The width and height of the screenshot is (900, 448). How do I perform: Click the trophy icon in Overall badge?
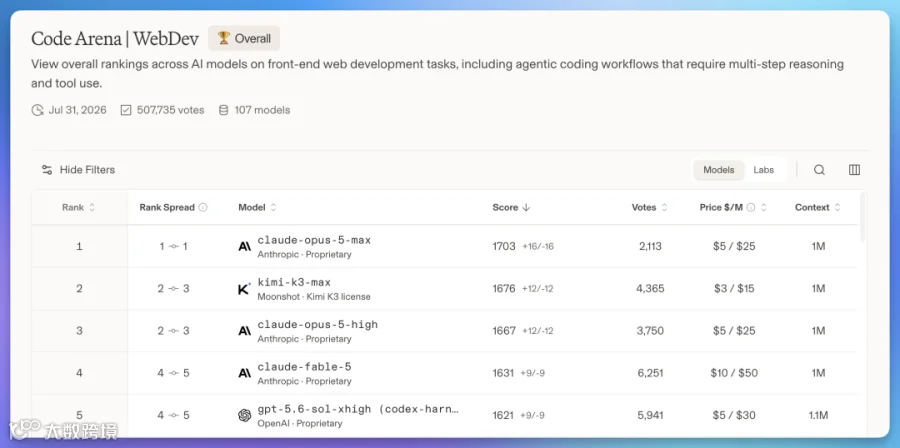(x=224, y=38)
